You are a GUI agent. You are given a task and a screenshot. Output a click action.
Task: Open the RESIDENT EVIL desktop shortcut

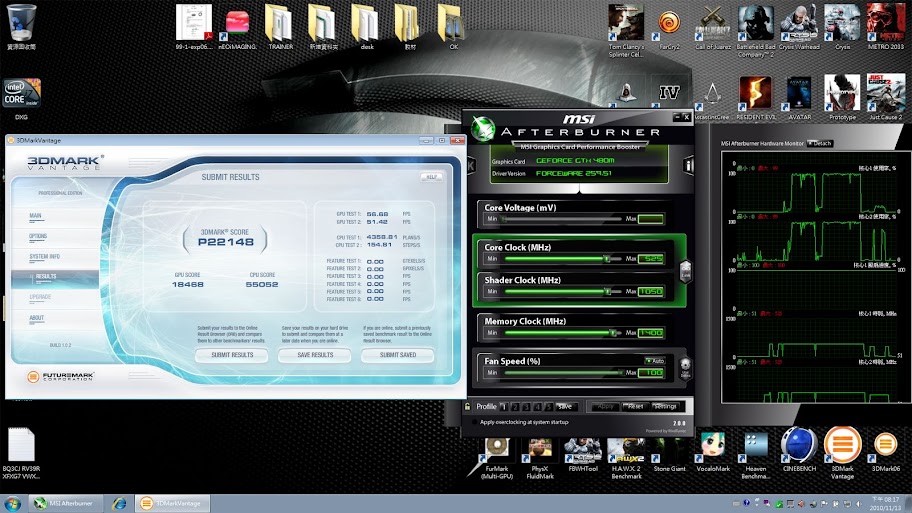coord(756,98)
